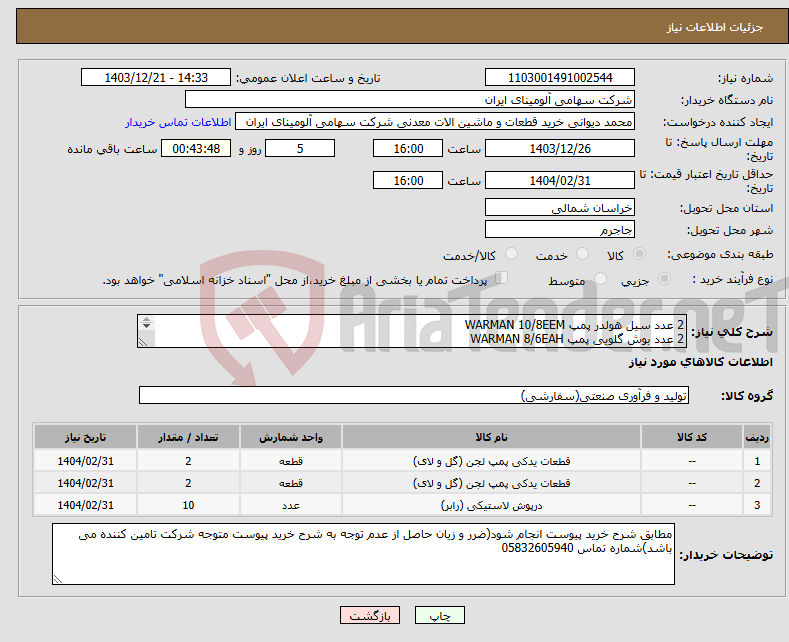Click the requester field محمد دیوانی
This screenshot has width=789, height=642.
coord(435,122)
